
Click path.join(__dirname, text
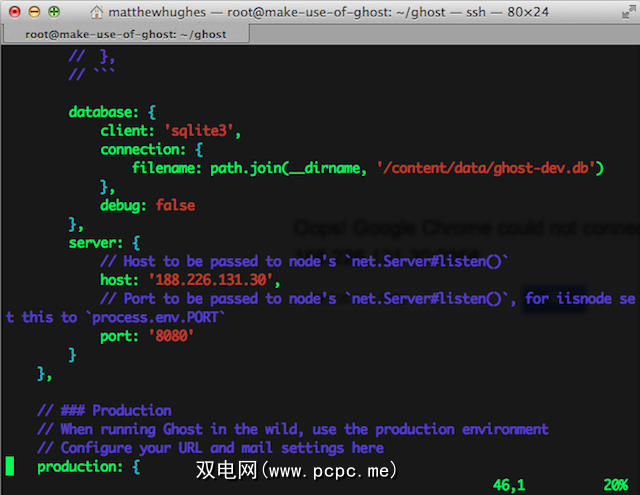288,168
